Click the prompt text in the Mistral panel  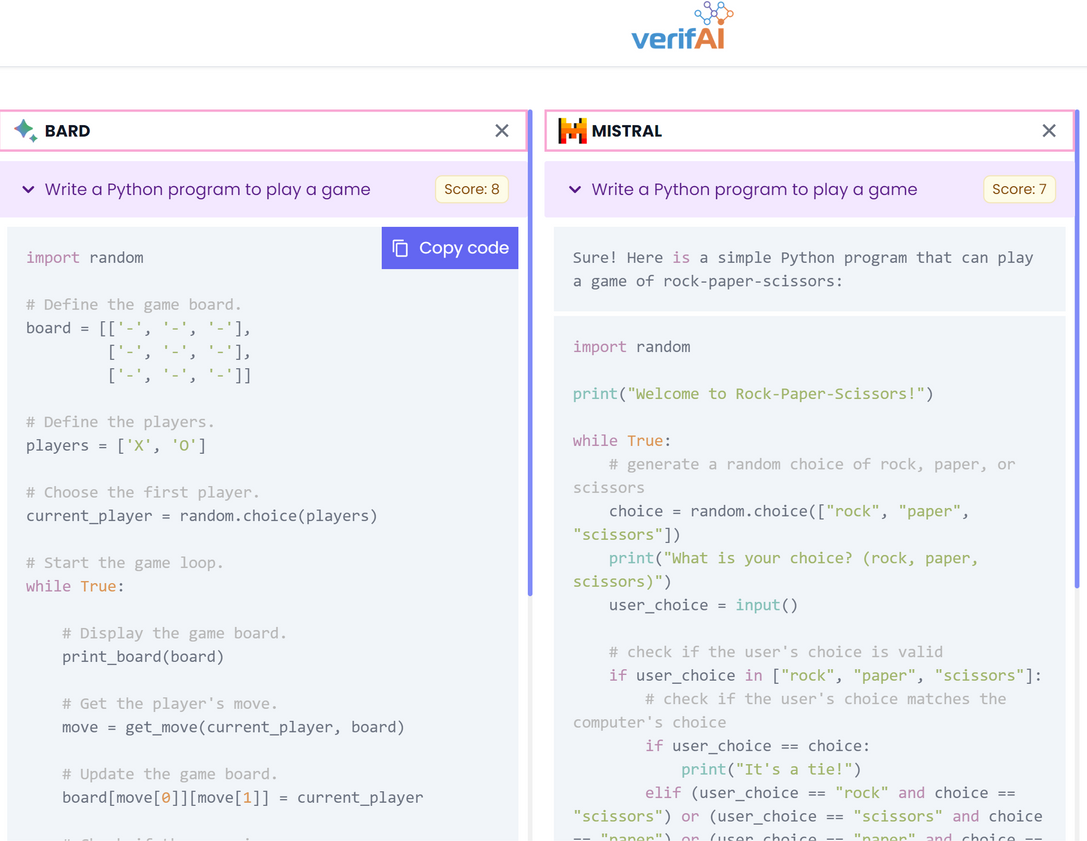[754, 189]
